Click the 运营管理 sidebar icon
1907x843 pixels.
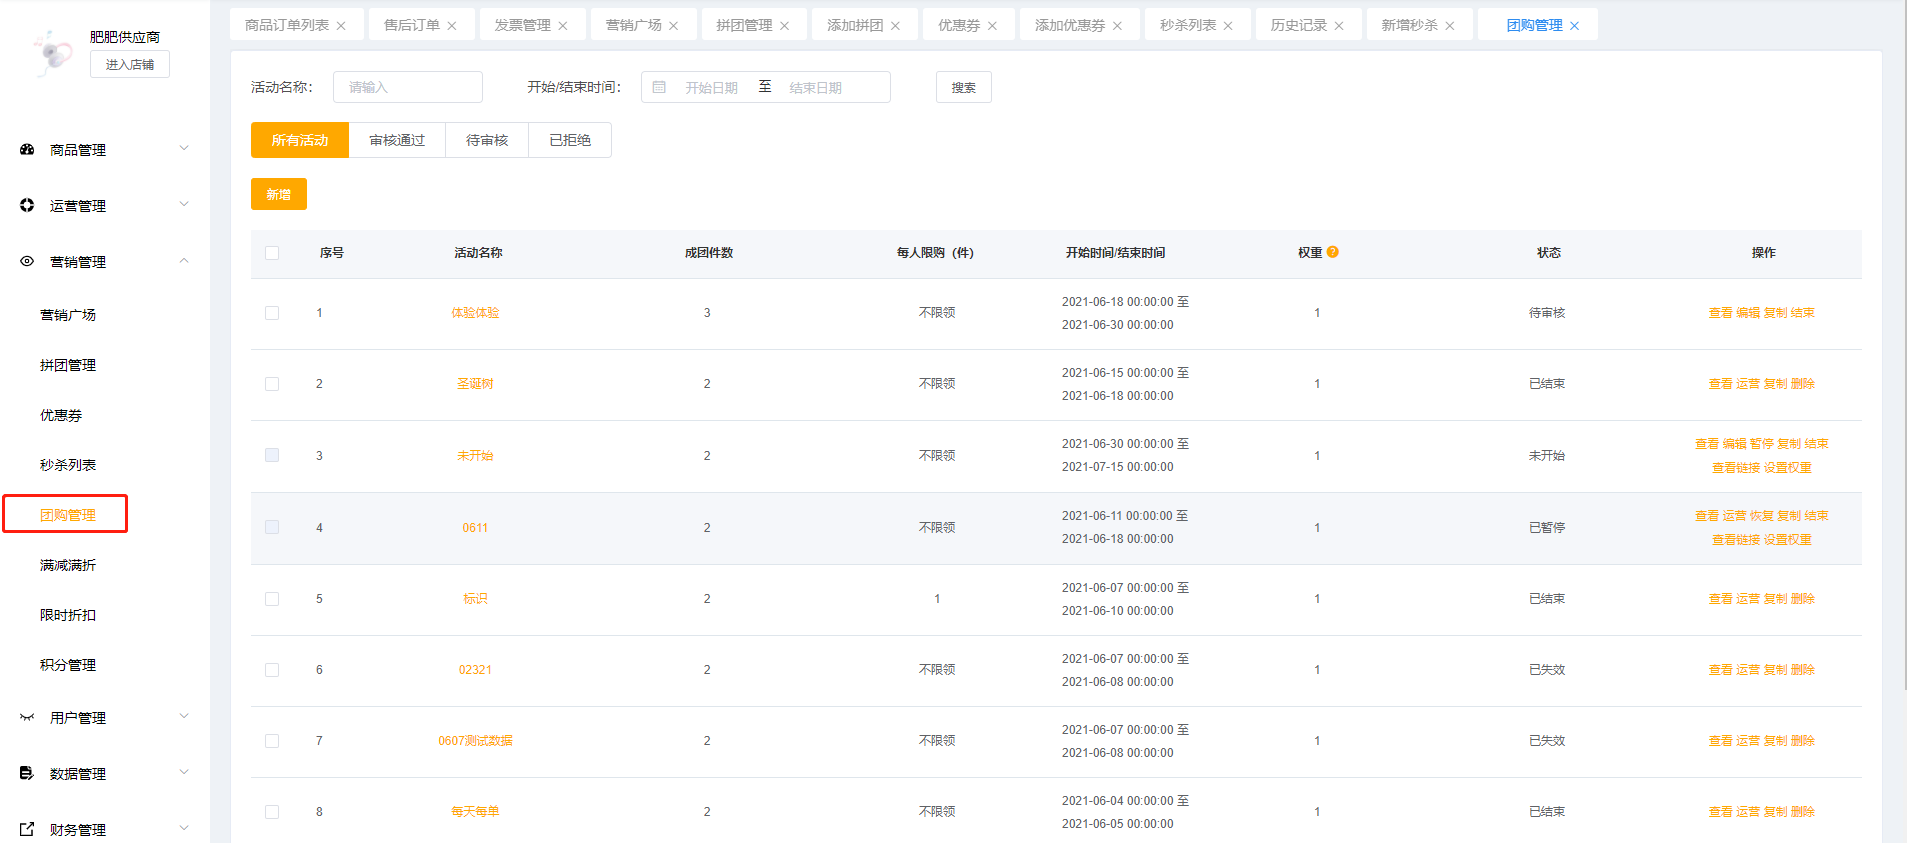(x=27, y=205)
